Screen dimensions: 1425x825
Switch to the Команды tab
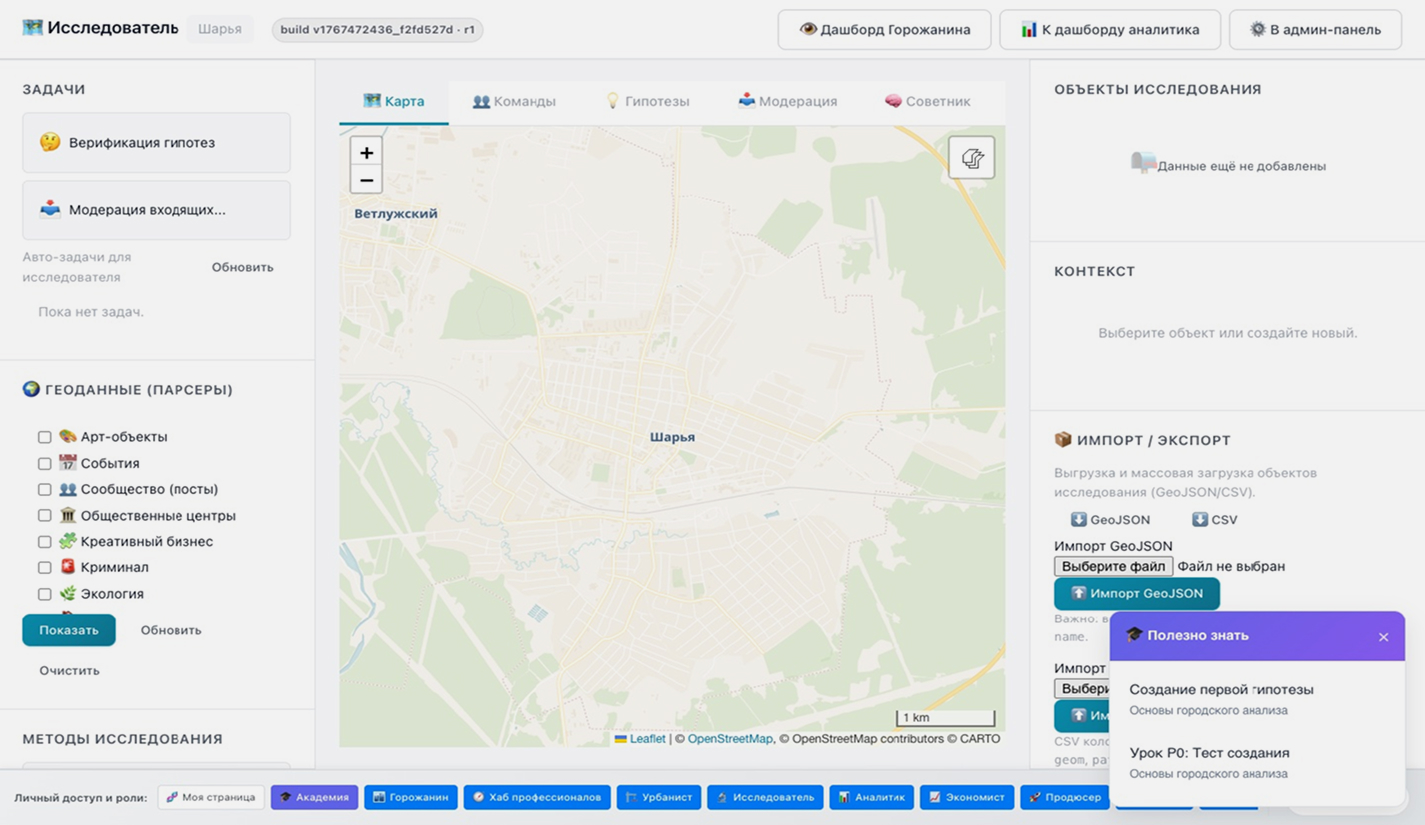click(x=514, y=101)
